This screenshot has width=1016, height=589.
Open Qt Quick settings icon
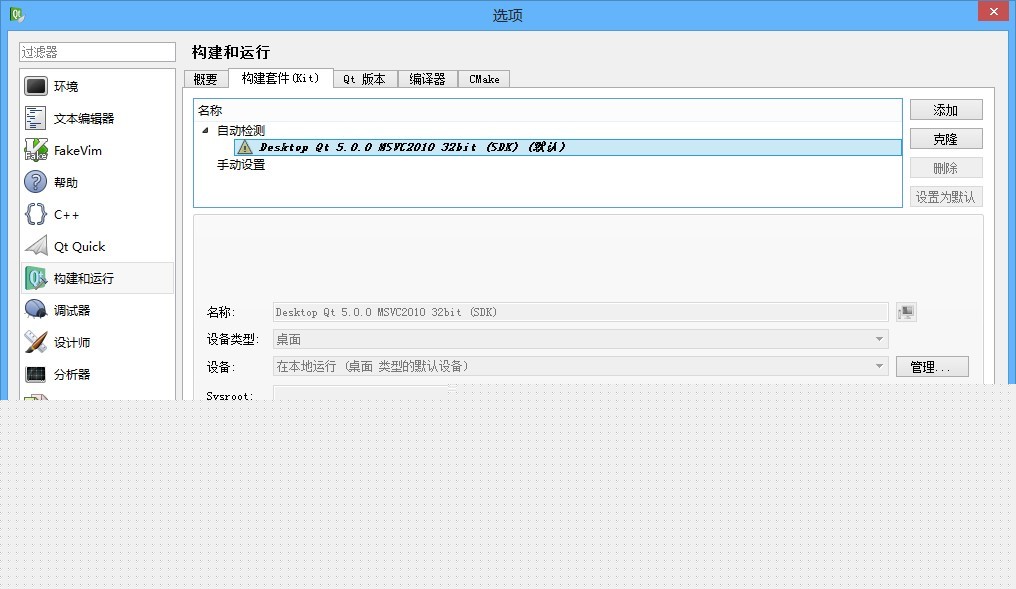click(34, 246)
